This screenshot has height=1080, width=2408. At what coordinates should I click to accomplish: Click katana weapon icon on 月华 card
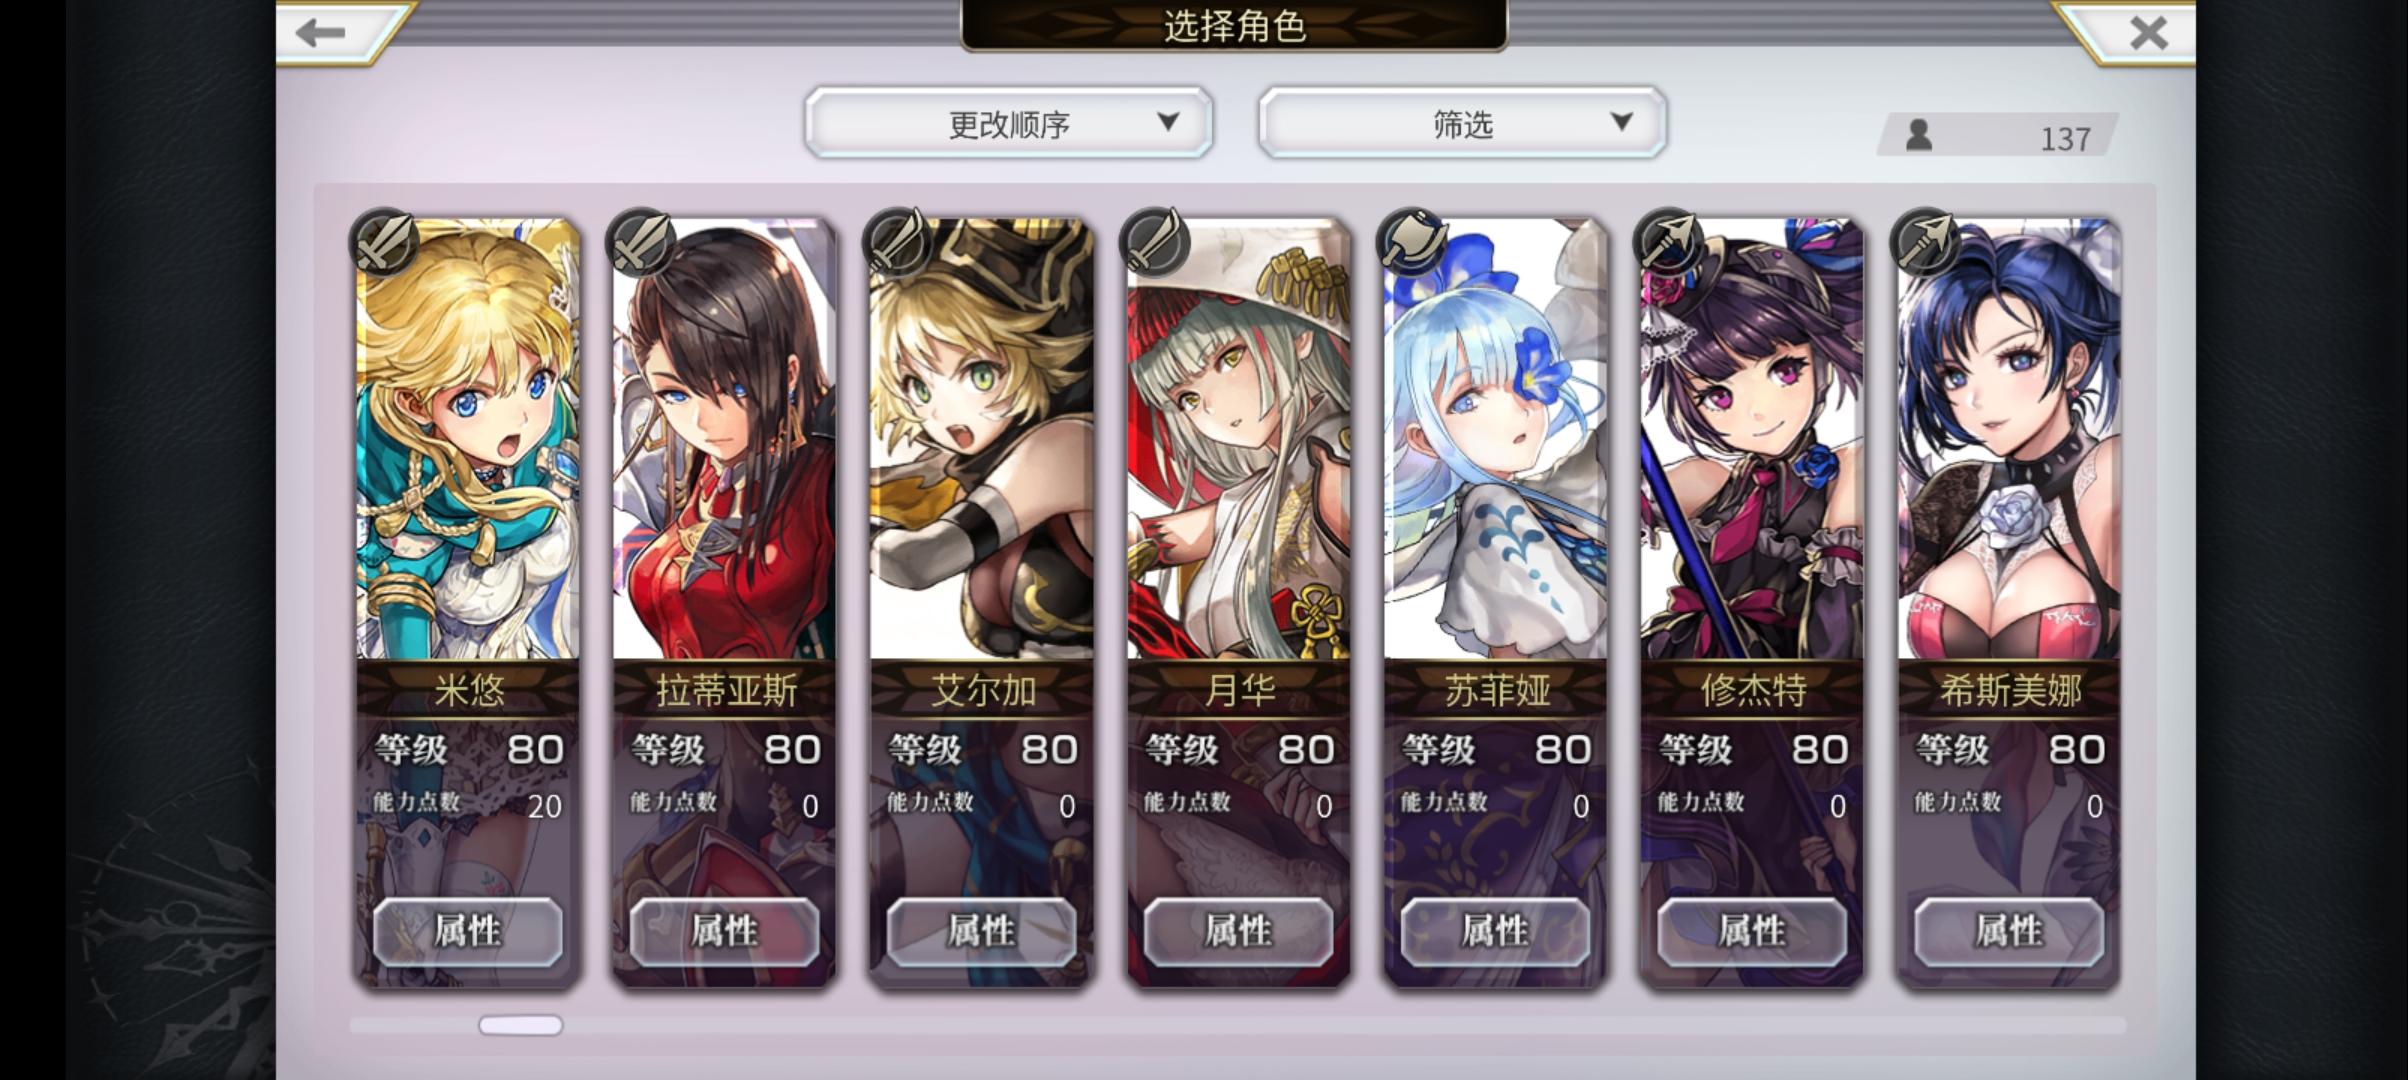tap(1155, 242)
